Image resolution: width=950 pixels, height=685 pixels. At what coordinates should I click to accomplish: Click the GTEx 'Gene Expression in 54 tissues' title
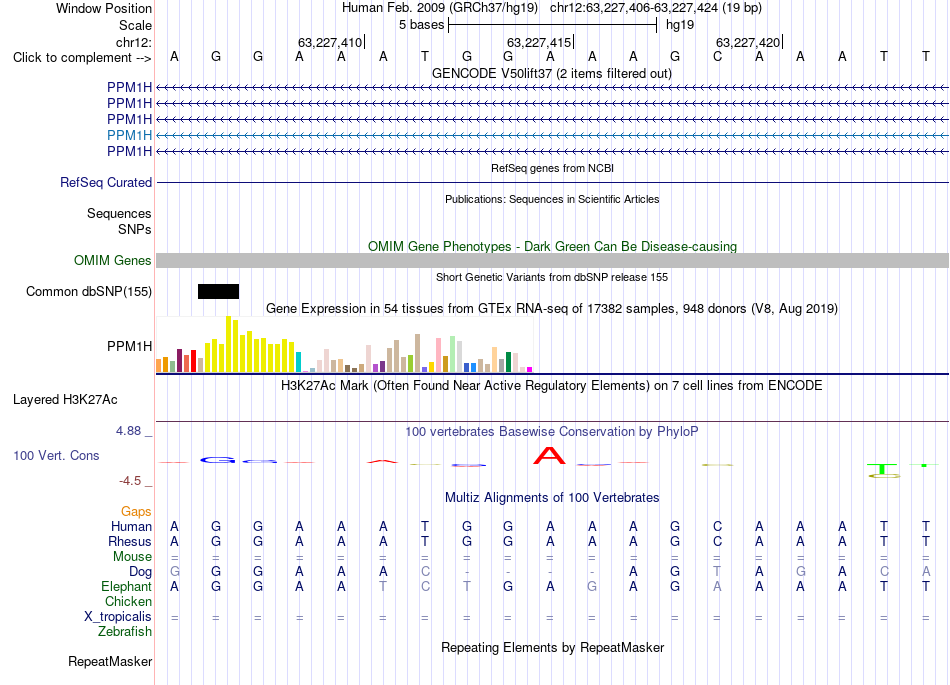(552, 308)
